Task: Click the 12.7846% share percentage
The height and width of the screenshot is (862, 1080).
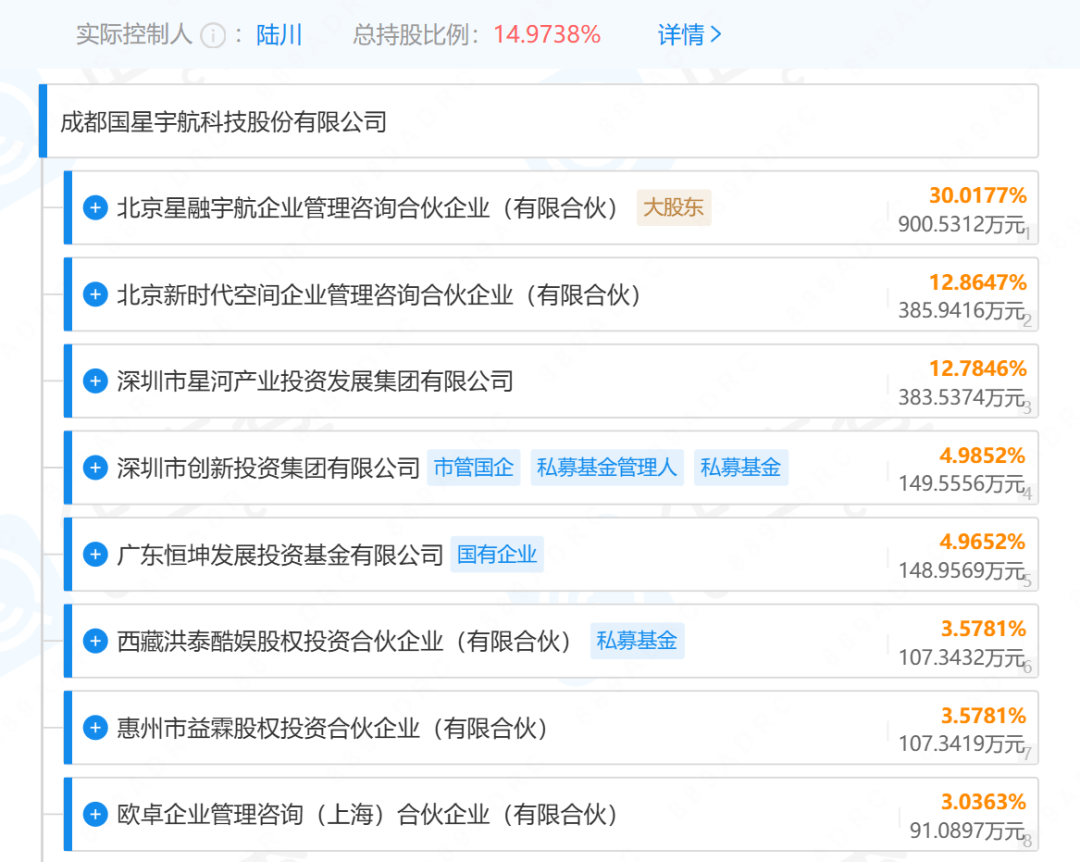Action: click(977, 369)
